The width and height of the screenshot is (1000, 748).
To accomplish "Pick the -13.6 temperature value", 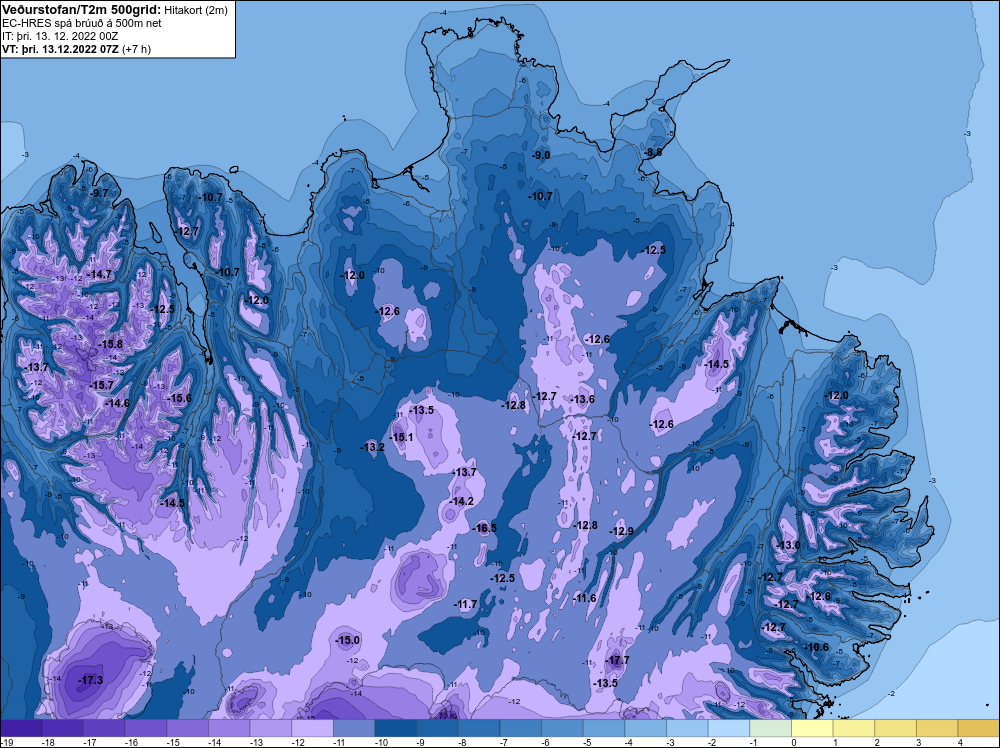I will tap(582, 399).
